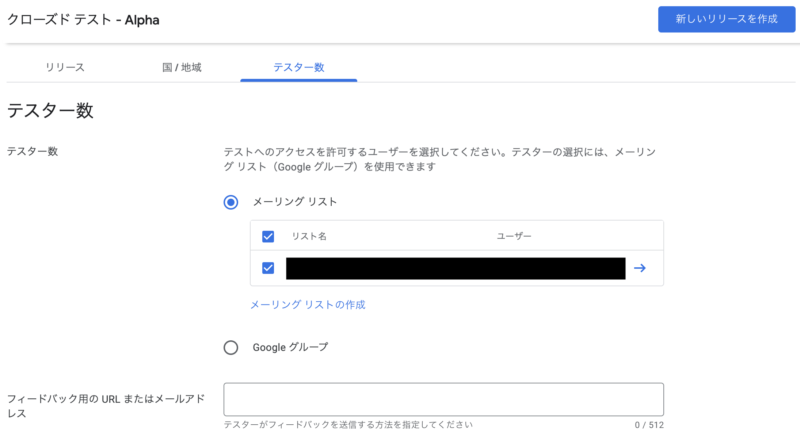Toggle the select-all checkbox in list header
This screenshot has width=800, height=436.
pos(268,236)
